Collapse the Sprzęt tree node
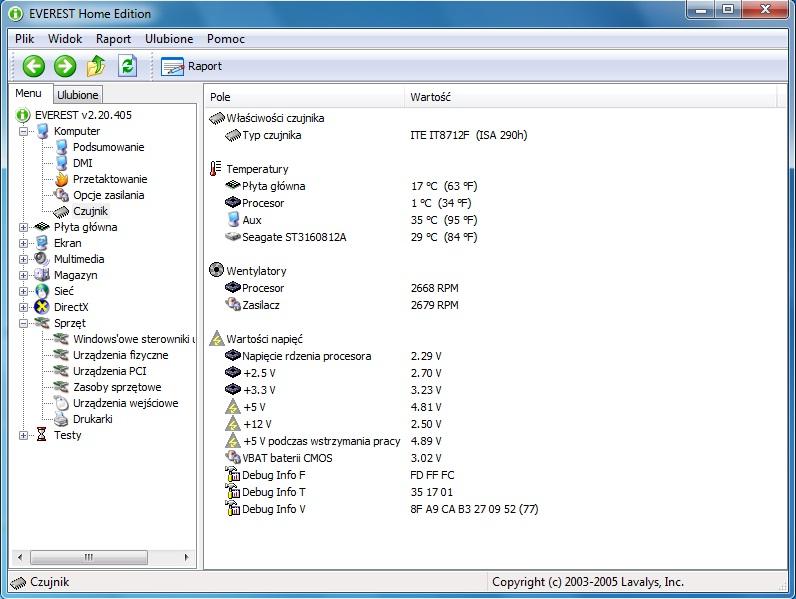The height and width of the screenshot is (599, 796). [23, 323]
